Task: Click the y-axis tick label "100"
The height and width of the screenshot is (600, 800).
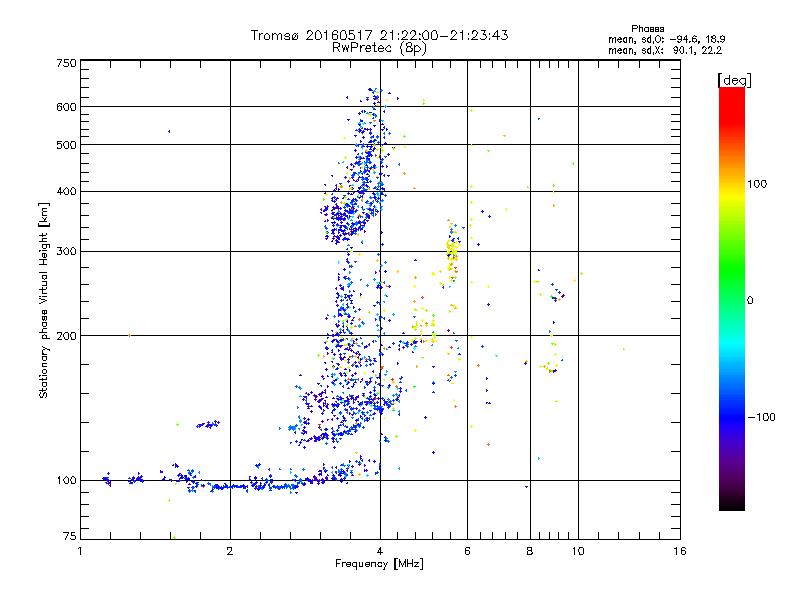Action: tap(66, 480)
